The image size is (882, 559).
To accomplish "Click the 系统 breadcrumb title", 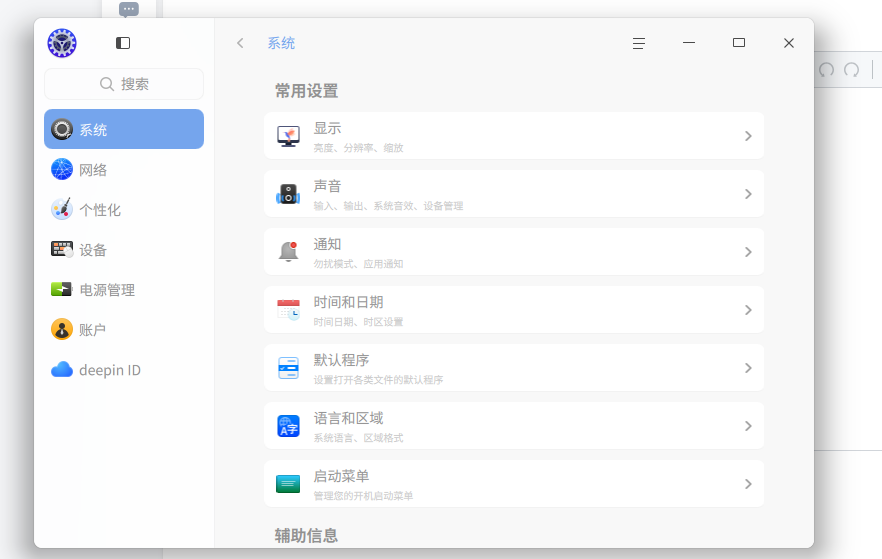I will tap(281, 43).
